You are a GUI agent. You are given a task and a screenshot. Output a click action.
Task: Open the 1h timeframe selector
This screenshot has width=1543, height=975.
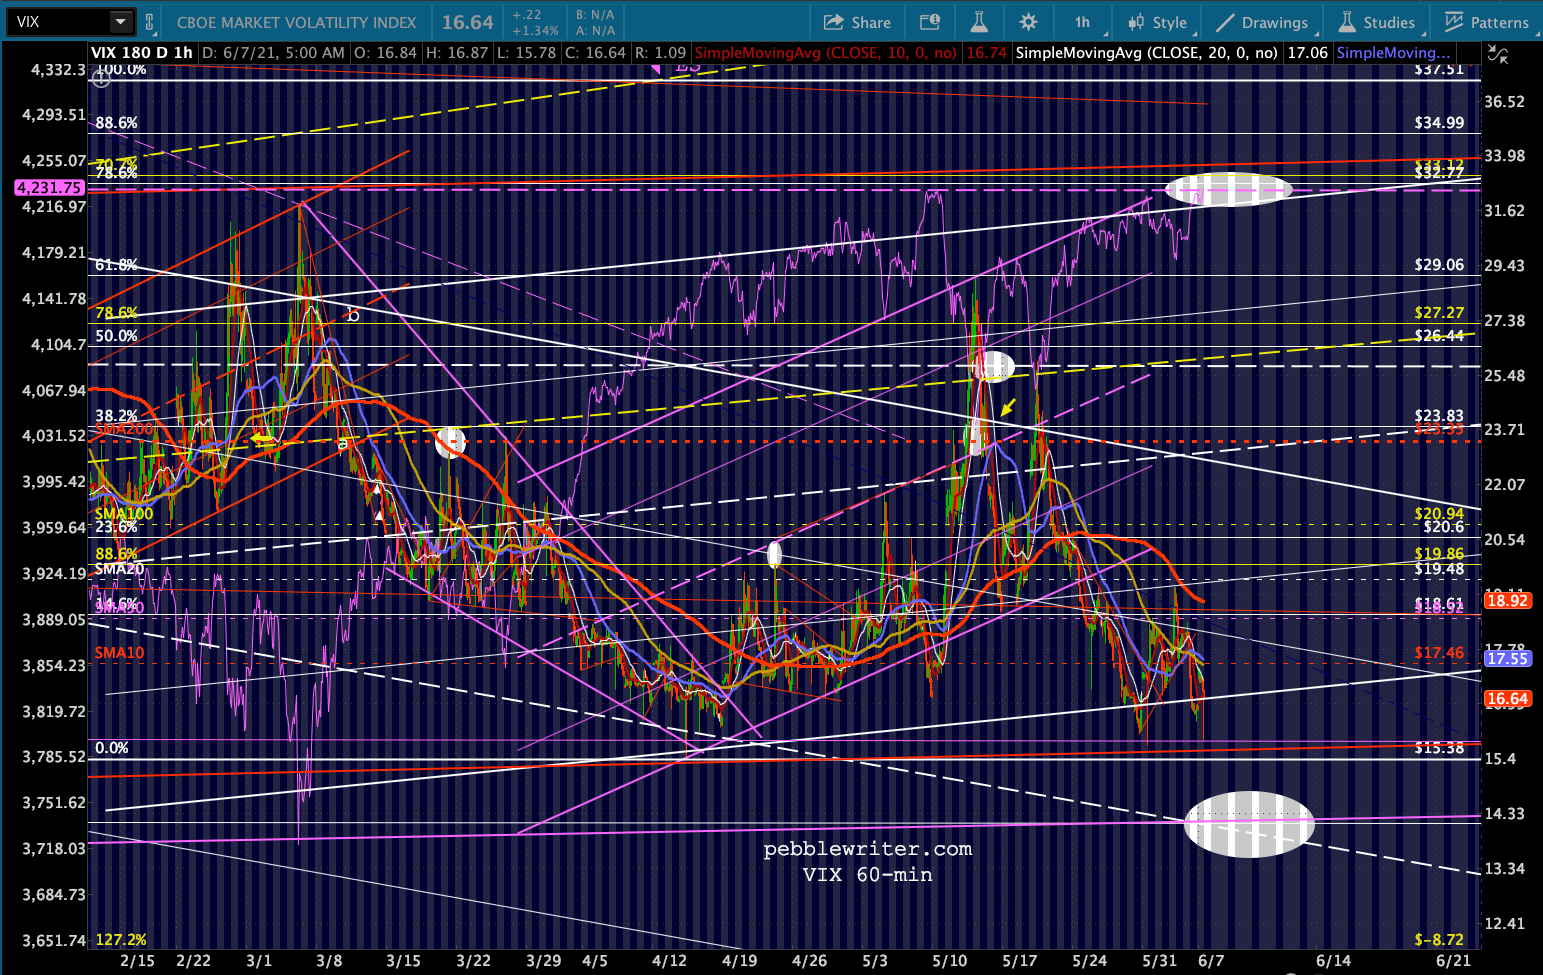click(1082, 22)
